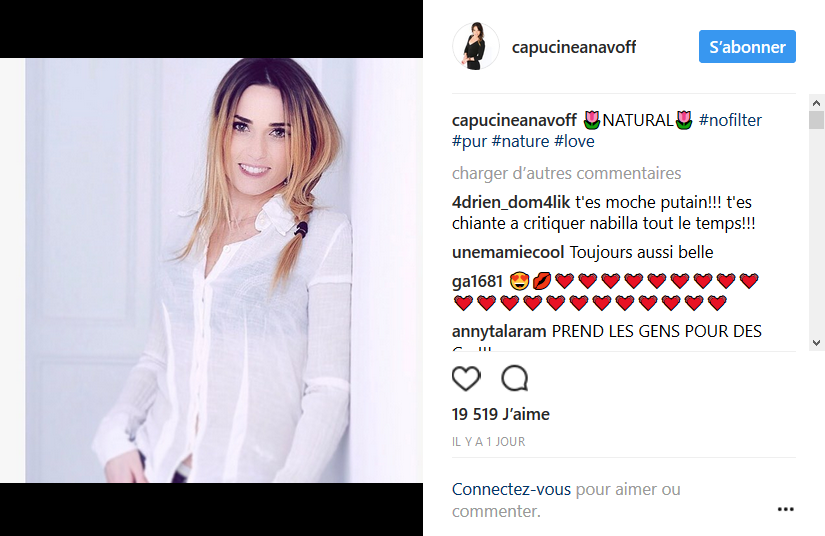Open the three-dots more options menu
Screen dimensions: 825x536
pos(786,509)
